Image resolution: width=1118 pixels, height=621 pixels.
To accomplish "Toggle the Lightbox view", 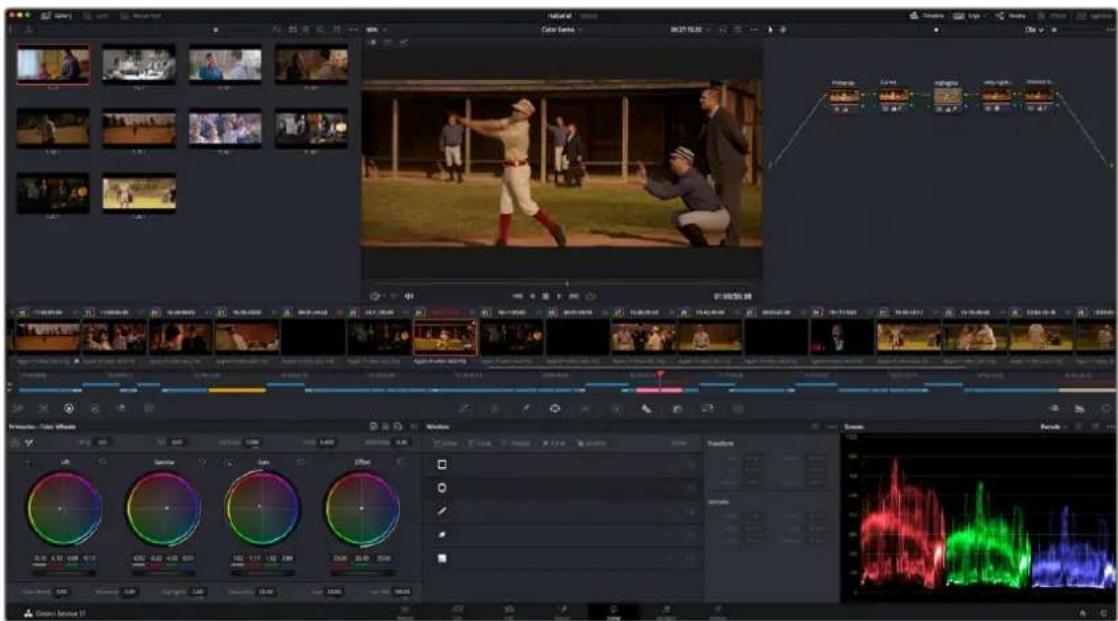I will [1096, 16].
